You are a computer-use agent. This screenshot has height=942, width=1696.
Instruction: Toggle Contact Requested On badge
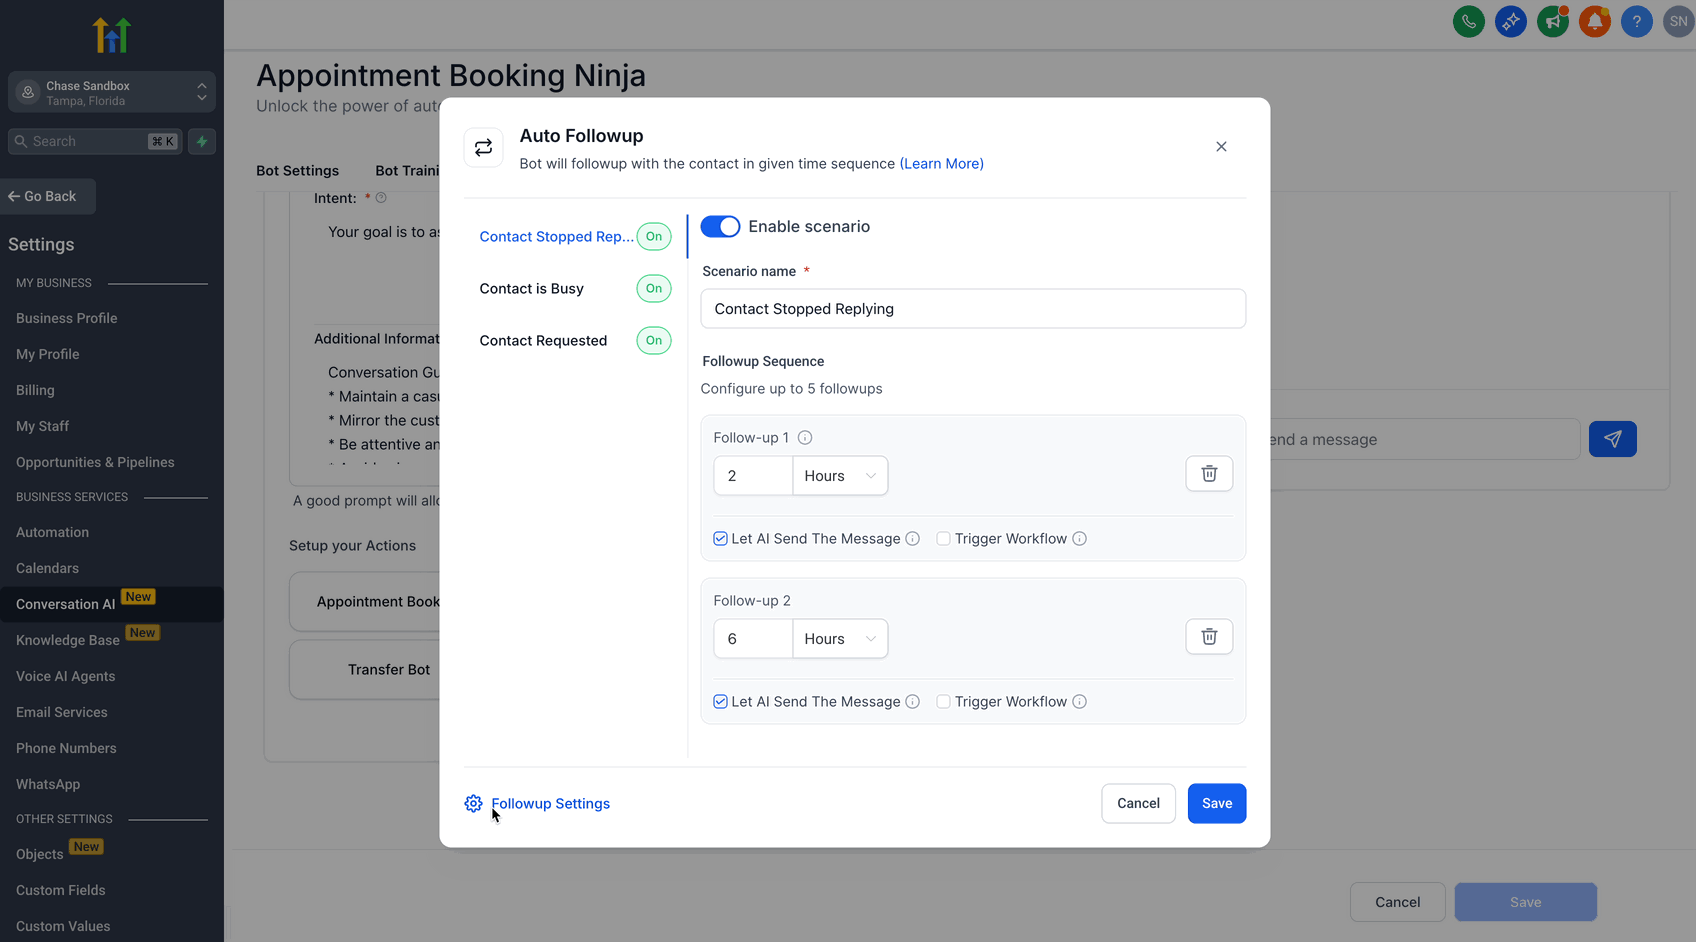point(654,341)
